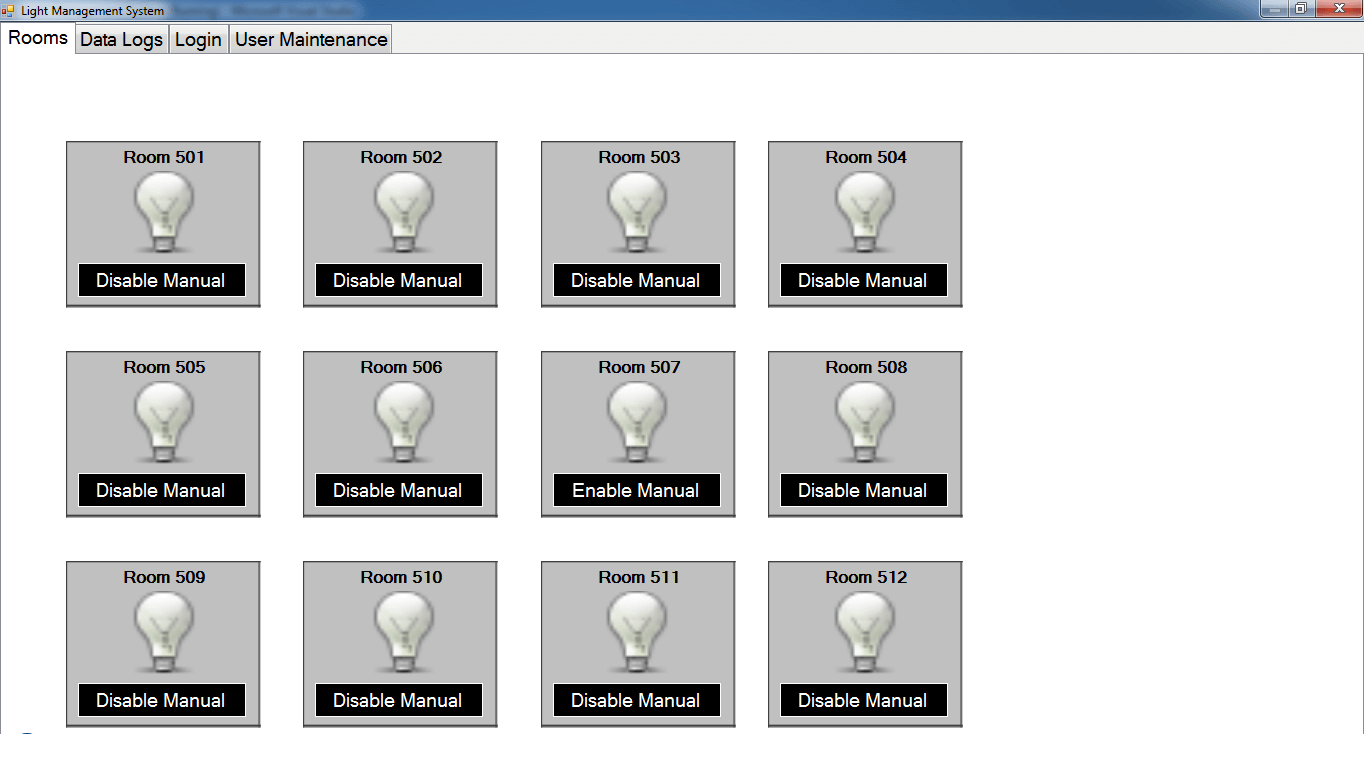This screenshot has height=768, width=1366.
Task: Click Disable Manual button in Room 510
Action: click(398, 700)
